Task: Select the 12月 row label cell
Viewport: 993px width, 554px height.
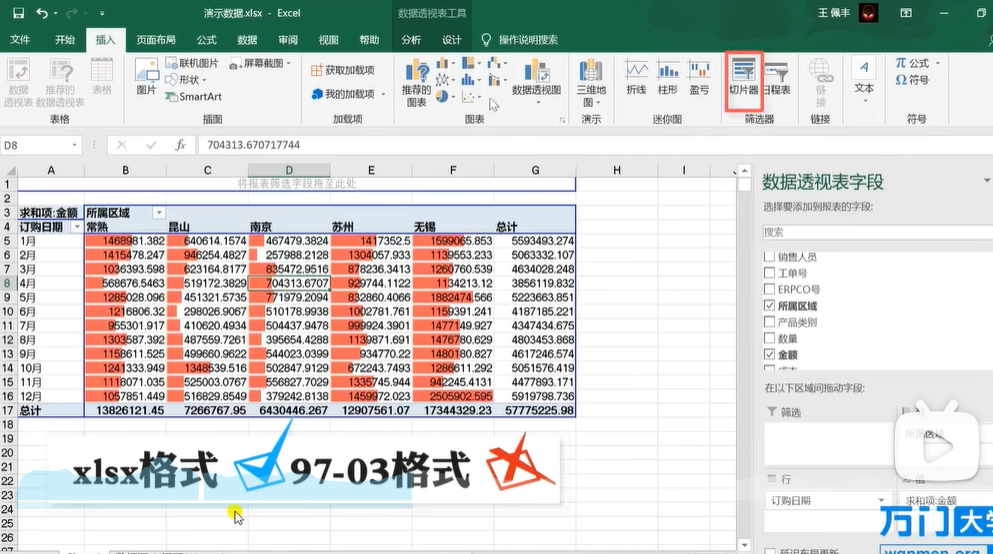Action: 51,396
